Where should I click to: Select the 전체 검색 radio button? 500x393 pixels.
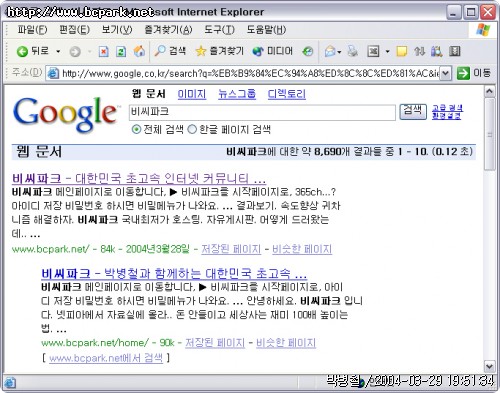136,129
